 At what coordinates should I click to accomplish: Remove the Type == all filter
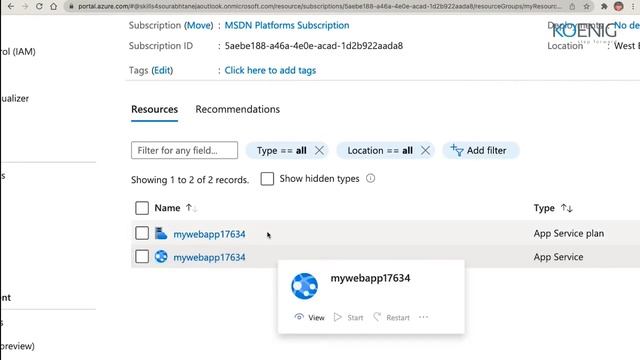pos(319,151)
